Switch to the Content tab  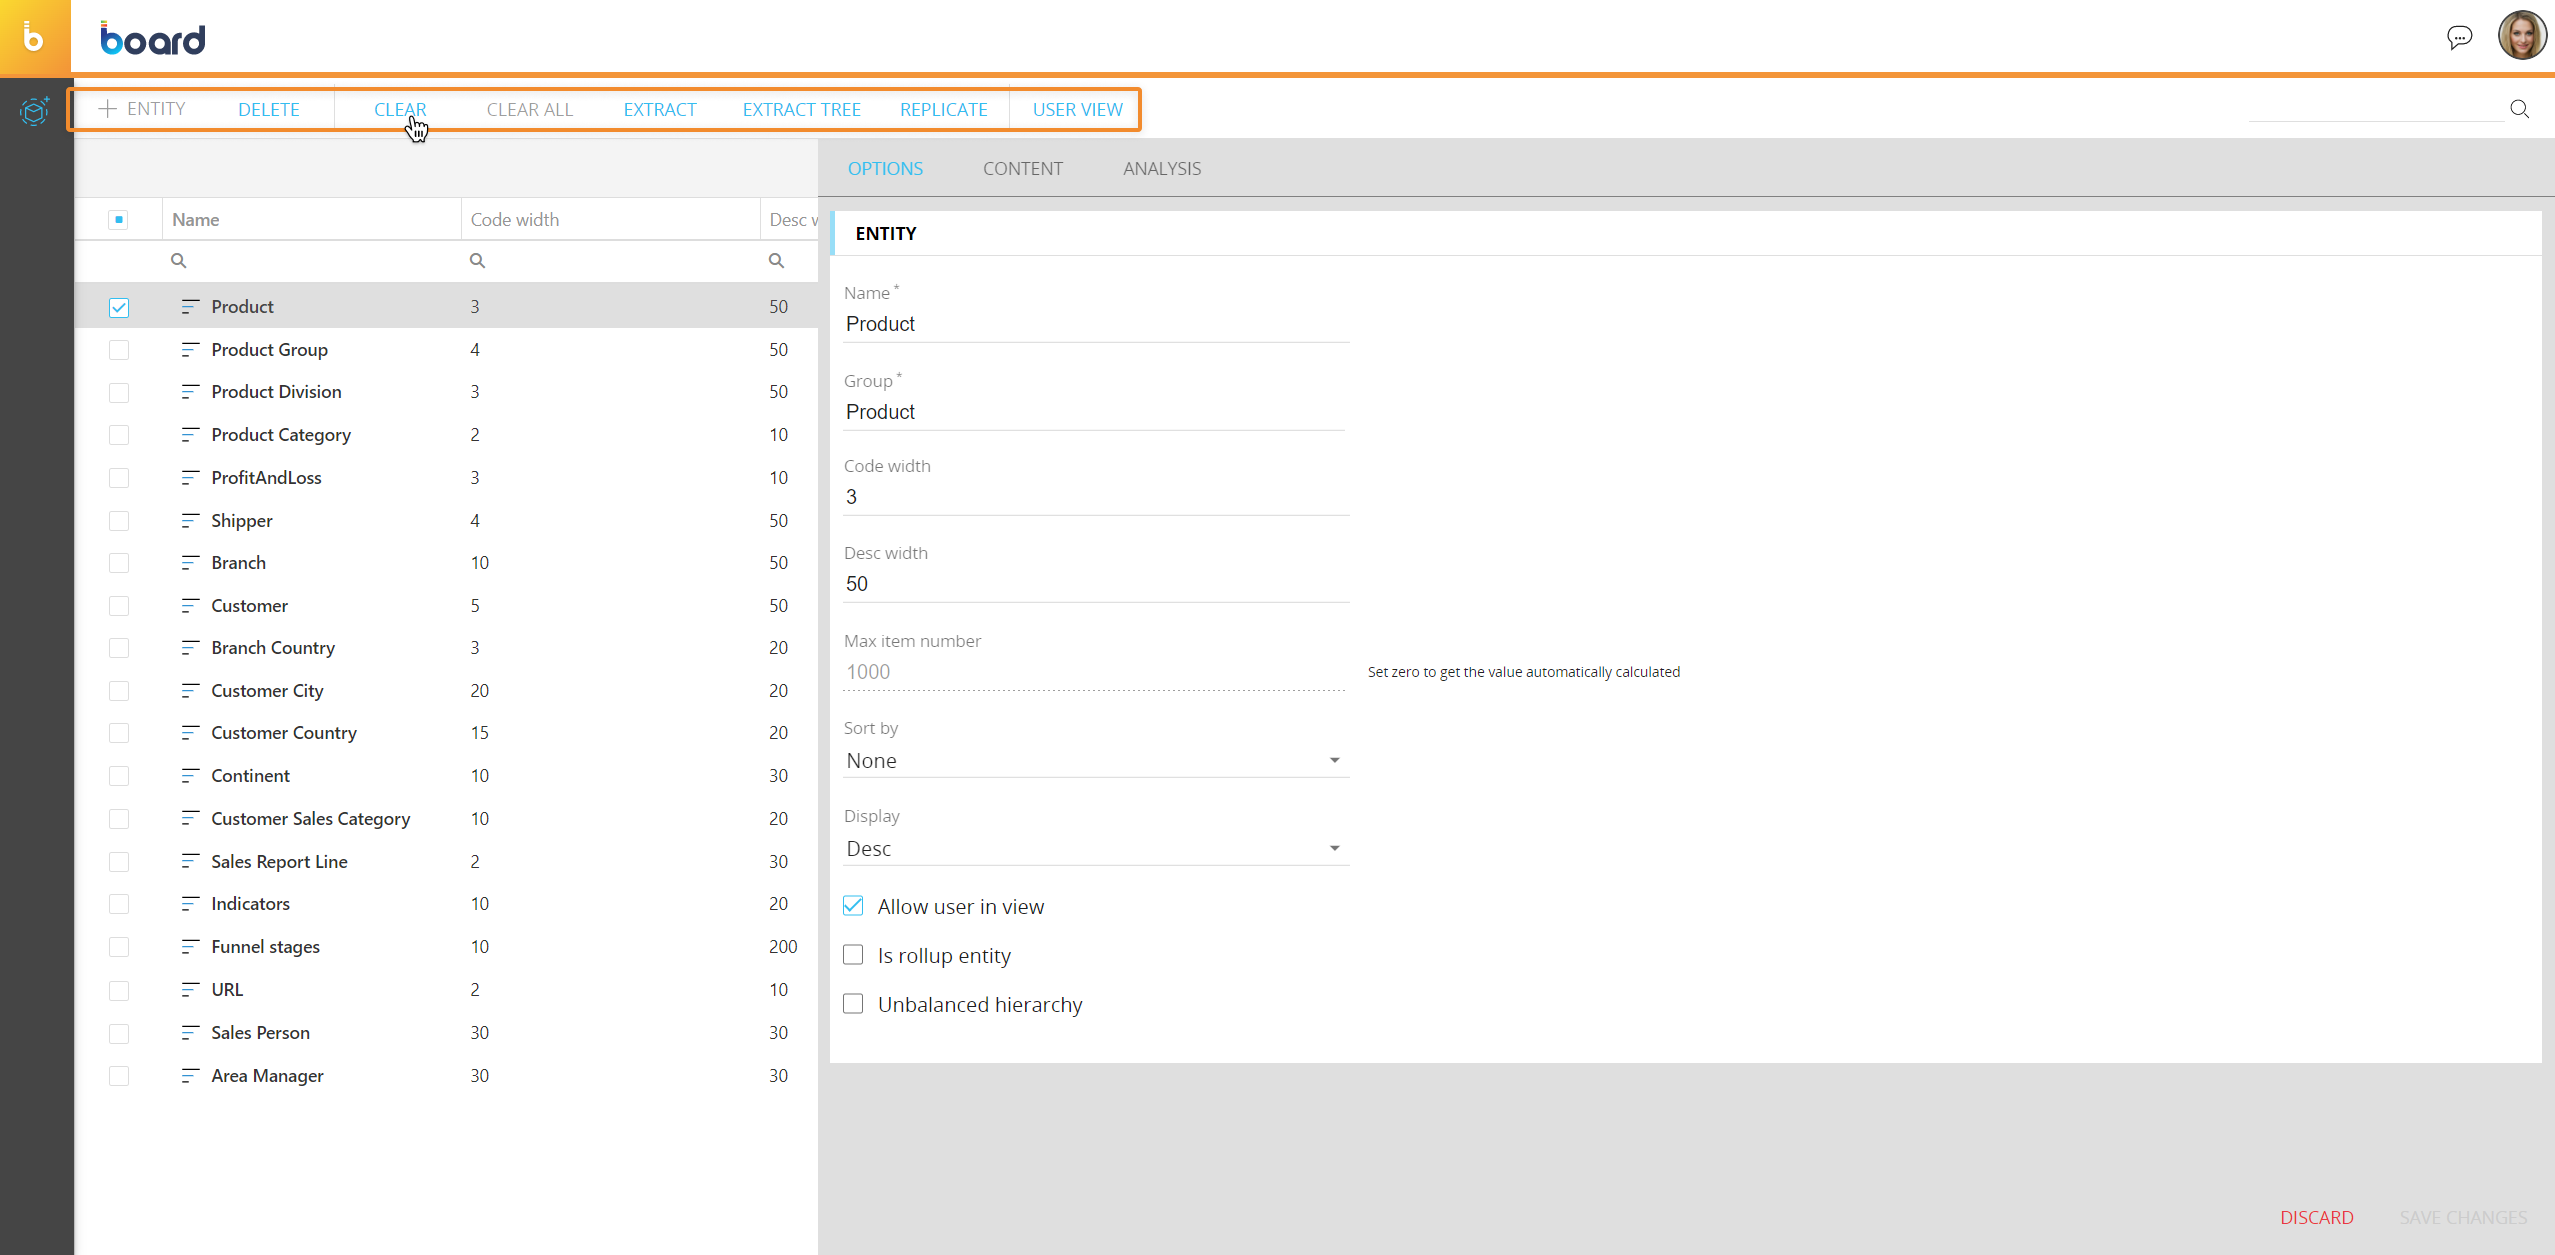[x=1022, y=169]
